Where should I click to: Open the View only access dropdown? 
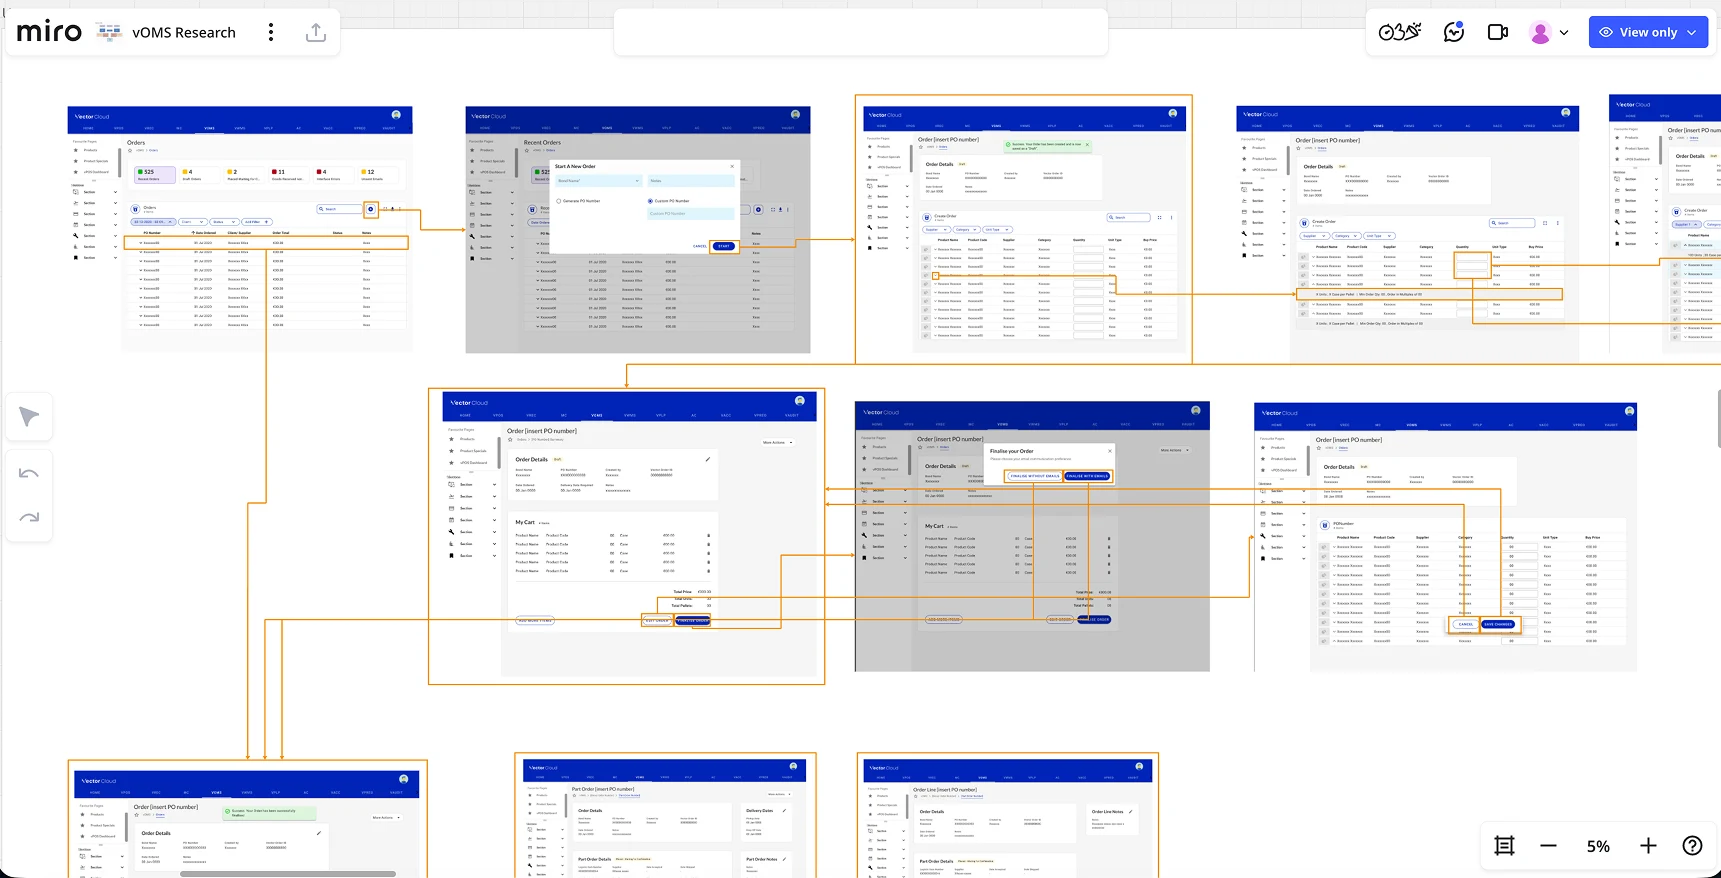pyautogui.click(x=1648, y=32)
